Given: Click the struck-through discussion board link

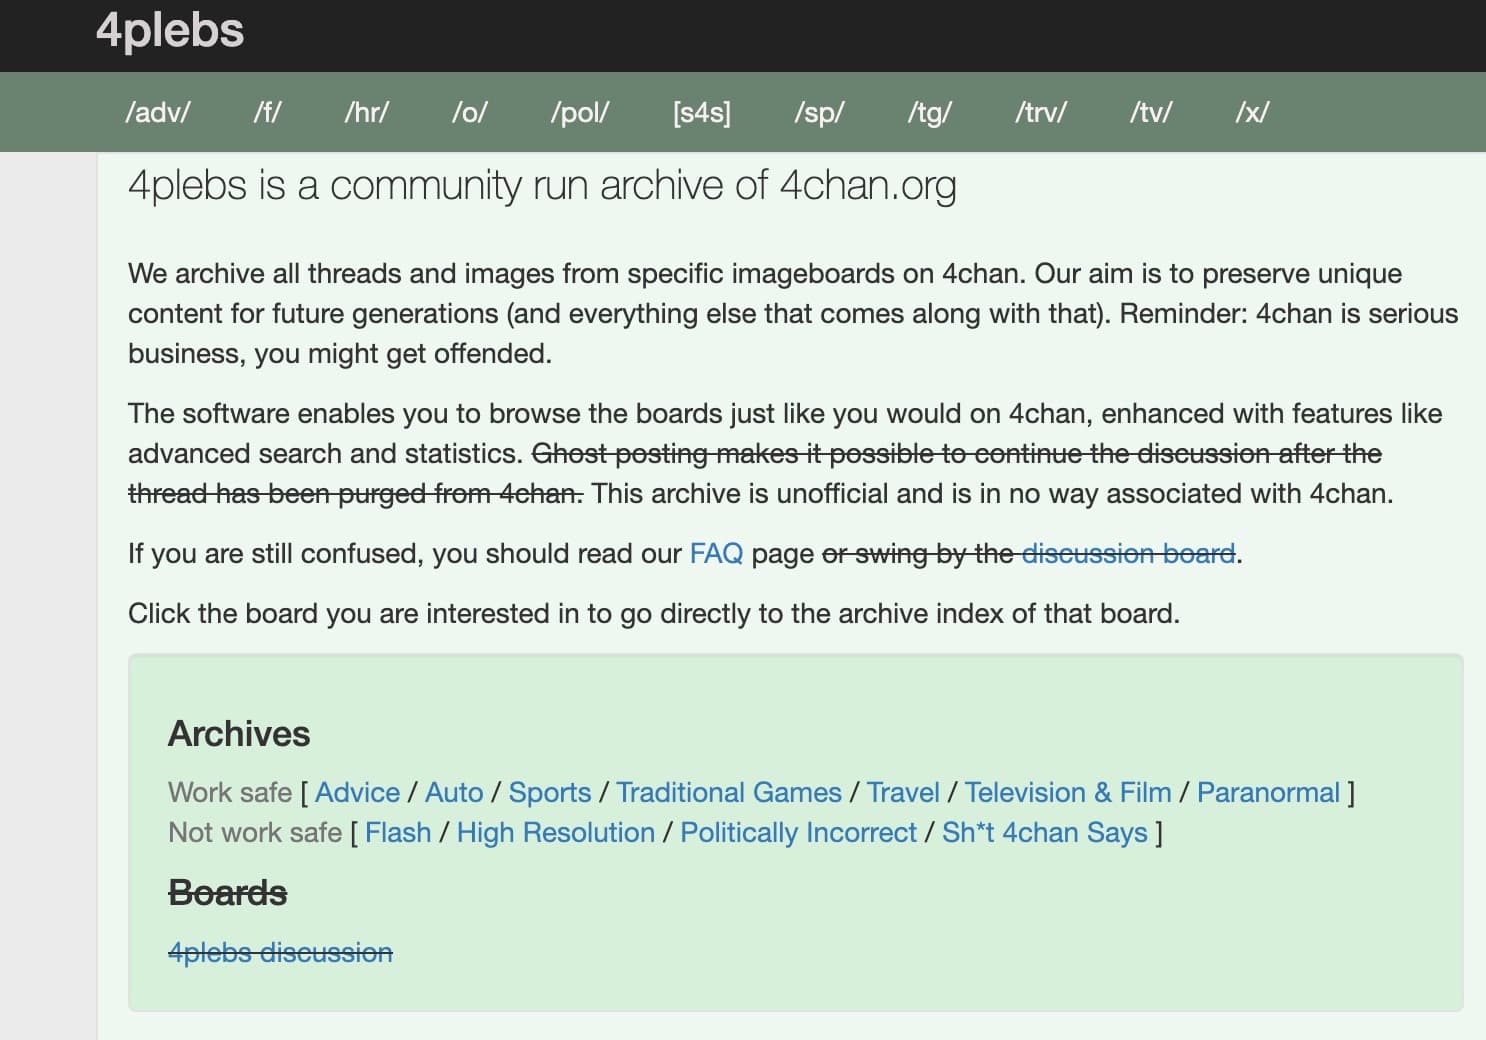Looking at the screenshot, I should (1128, 553).
